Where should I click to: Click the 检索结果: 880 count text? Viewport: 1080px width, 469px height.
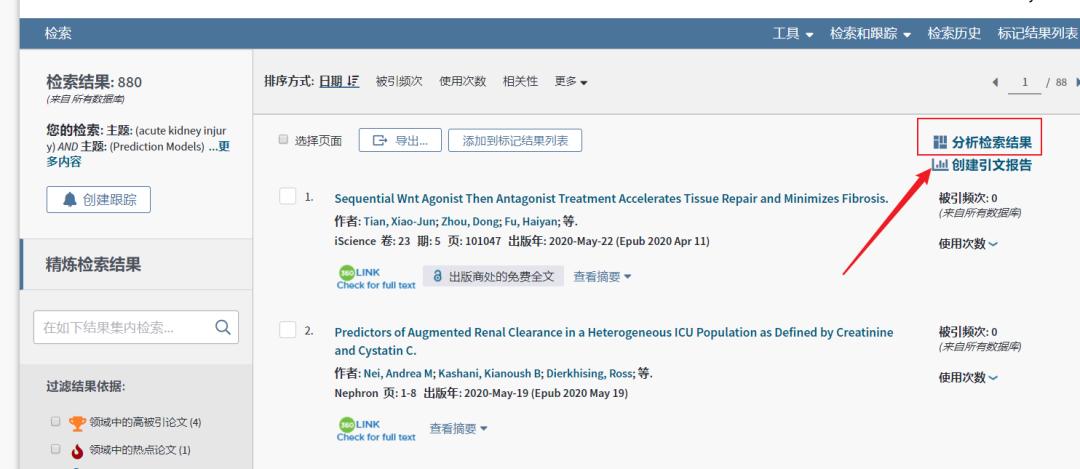[94, 82]
